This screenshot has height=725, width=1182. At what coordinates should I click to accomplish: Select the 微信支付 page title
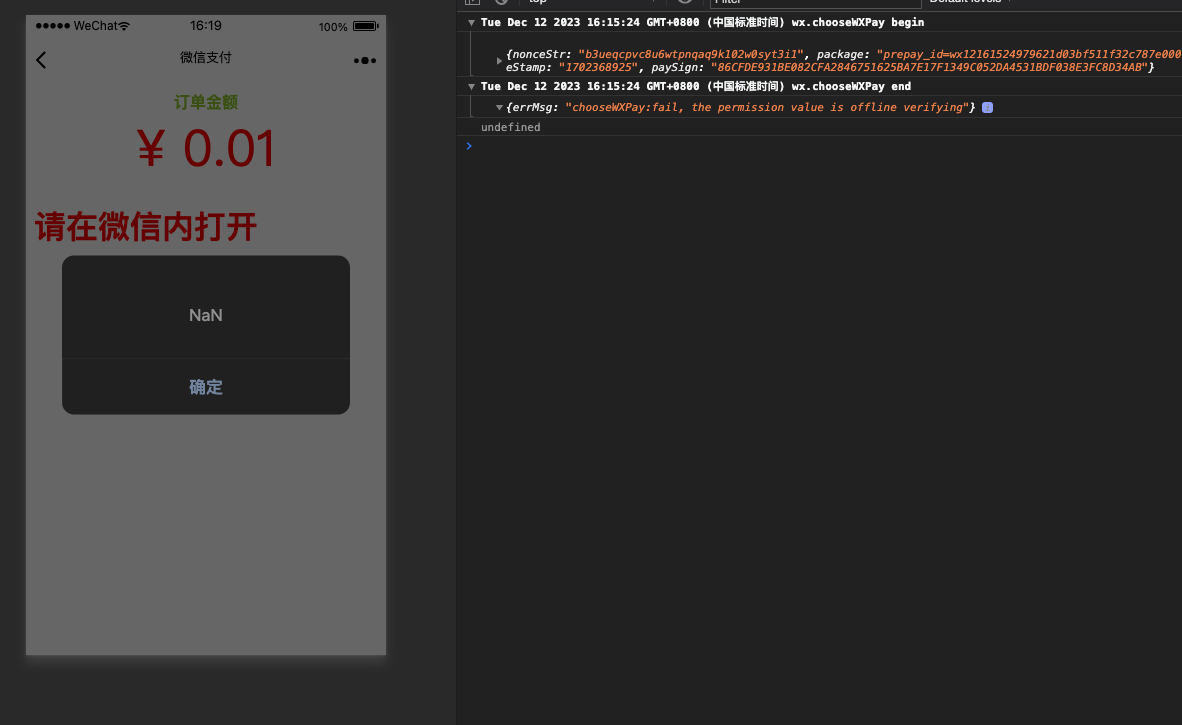[x=206, y=58]
